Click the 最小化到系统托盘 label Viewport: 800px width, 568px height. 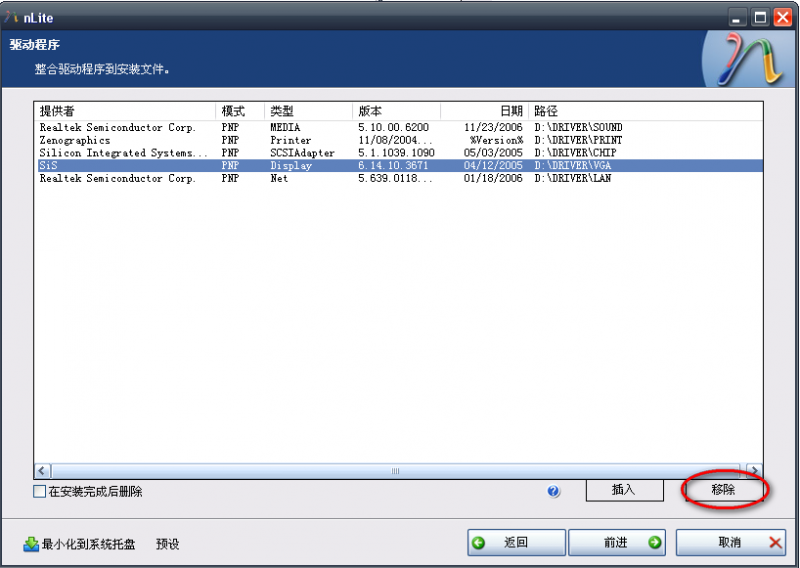[x=88, y=544]
